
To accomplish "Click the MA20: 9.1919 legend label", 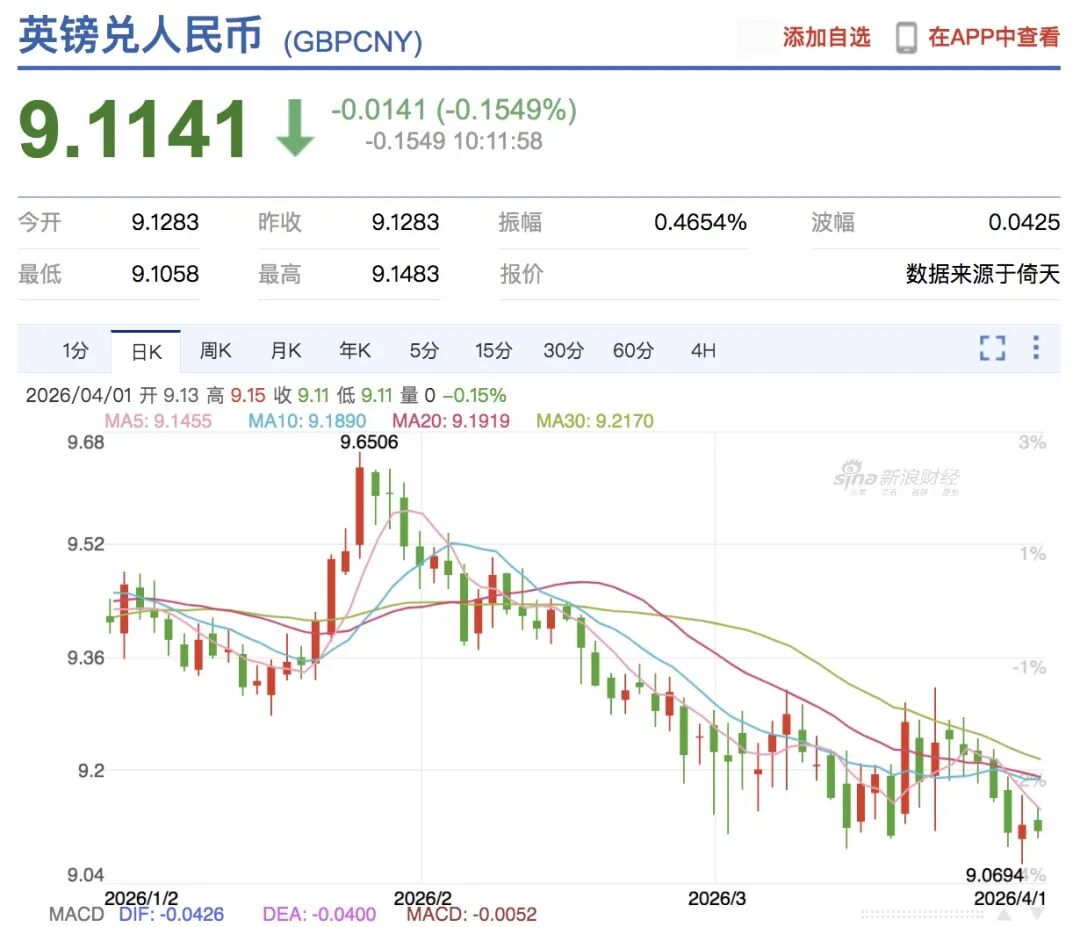I will 450,421.
